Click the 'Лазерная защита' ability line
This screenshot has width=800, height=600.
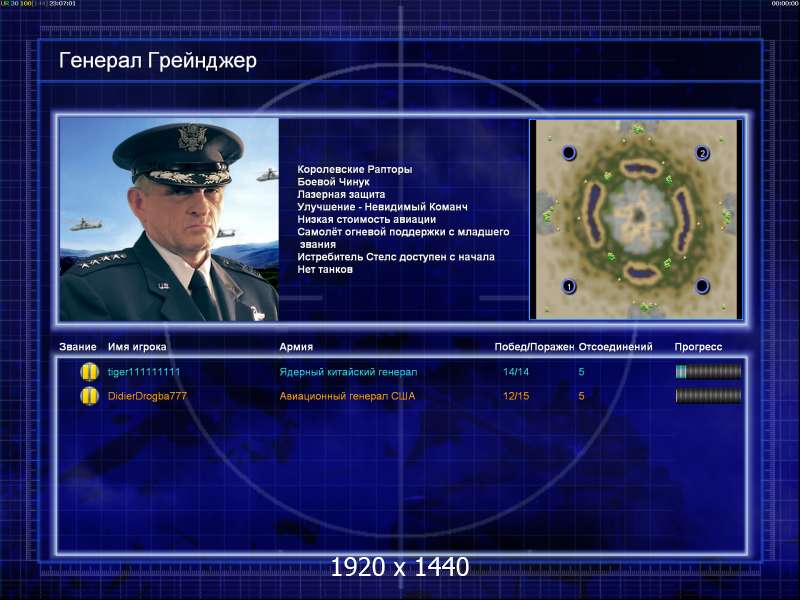(x=341, y=194)
